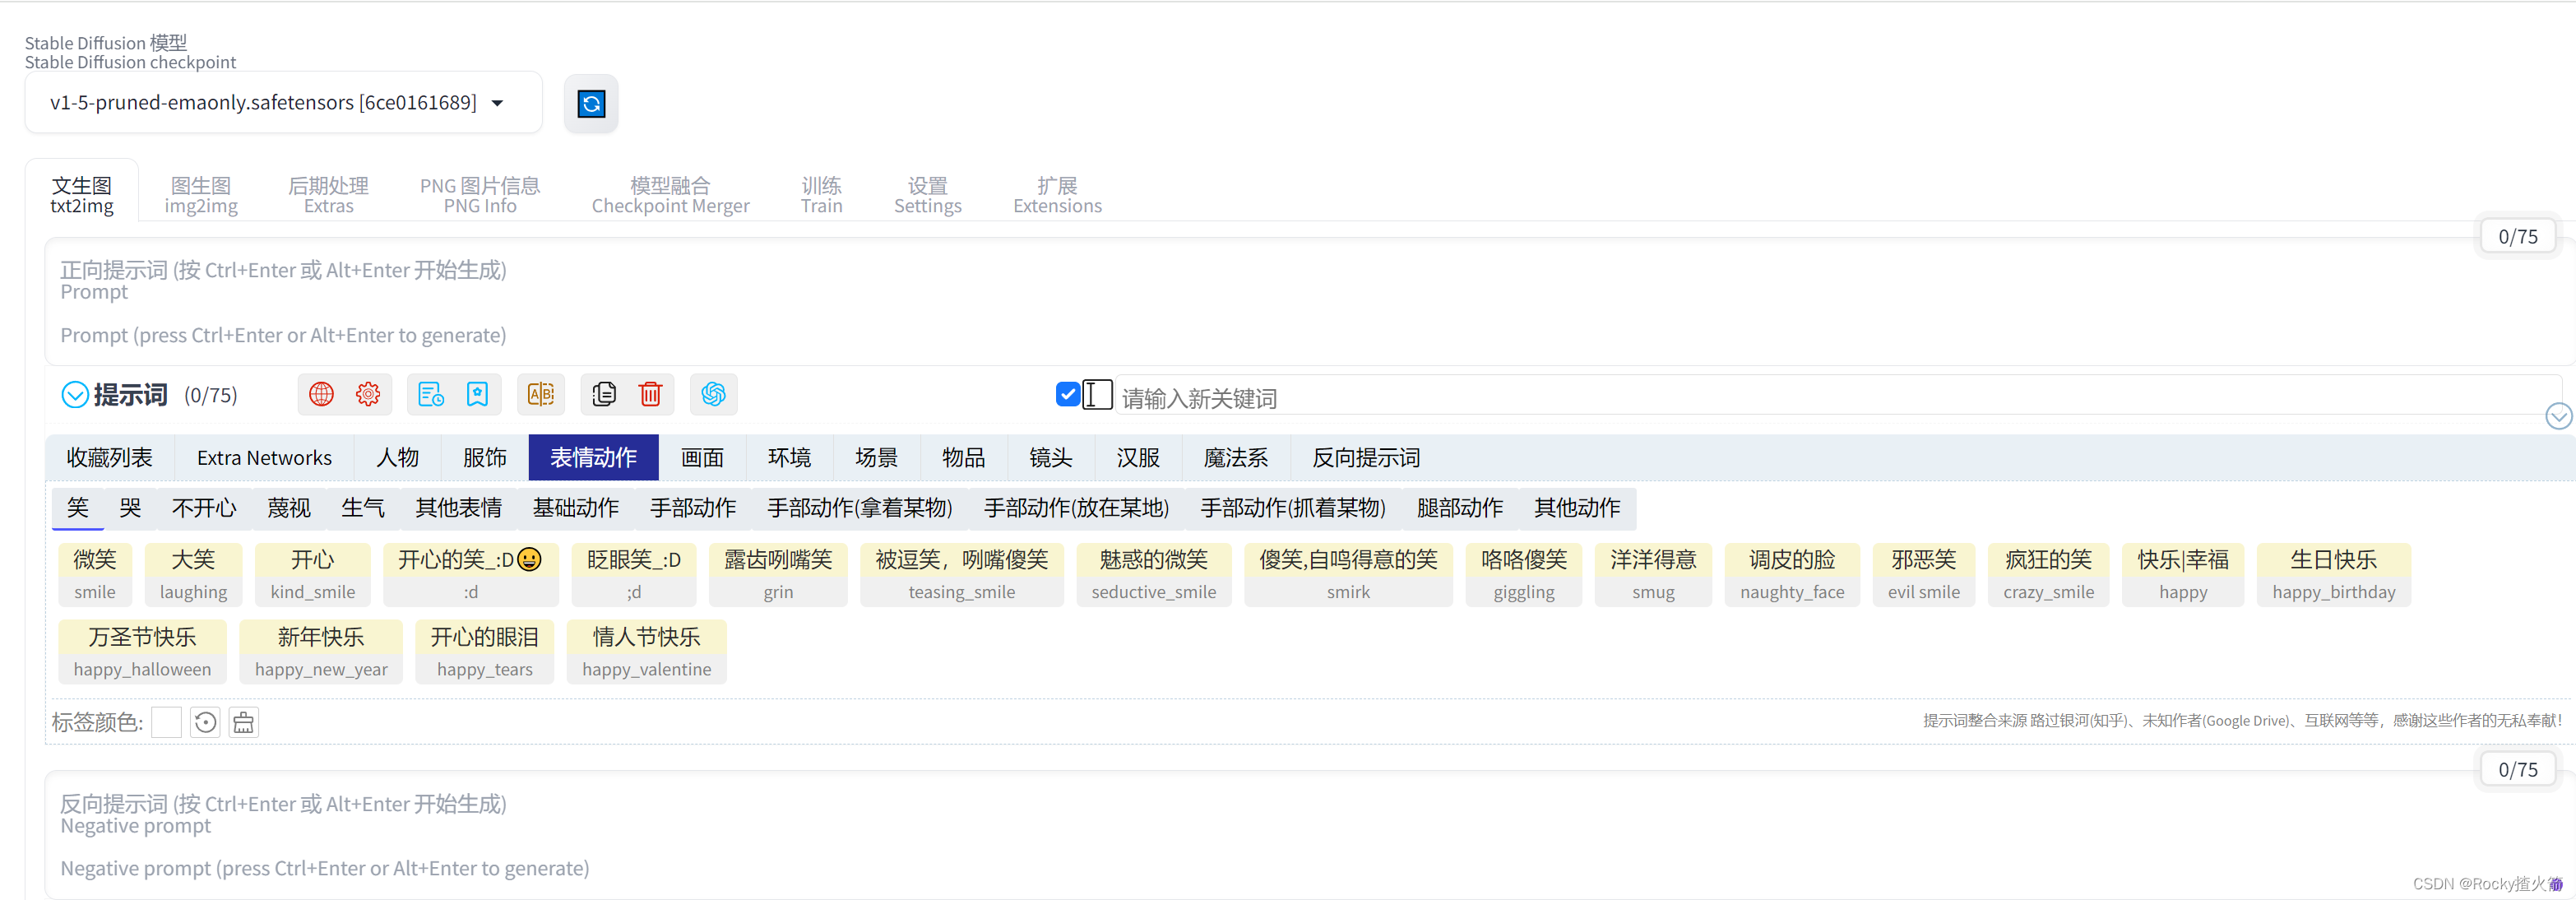Click the clear tag color eraser icon
Viewport: 2576px width, 900px height.
click(244, 722)
